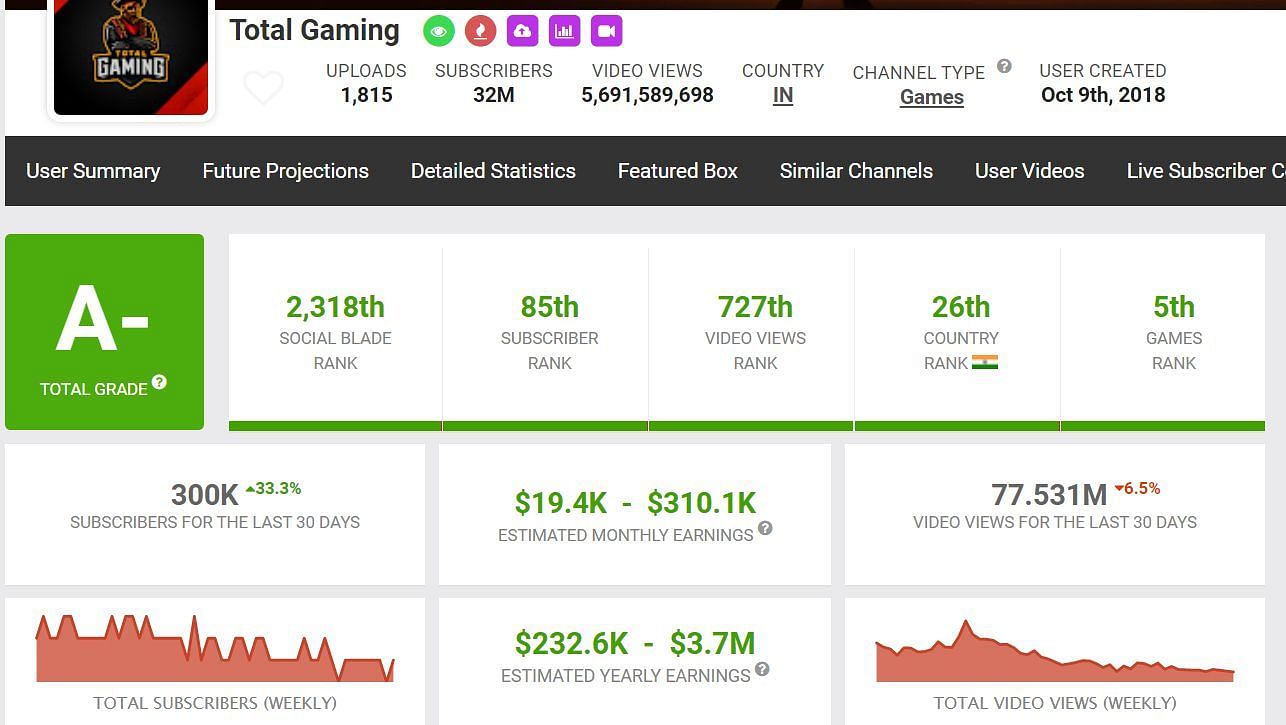This screenshot has width=1286, height=725.
Task: Click the purple cloud upload icon
Action: click(x=522, y=31)
